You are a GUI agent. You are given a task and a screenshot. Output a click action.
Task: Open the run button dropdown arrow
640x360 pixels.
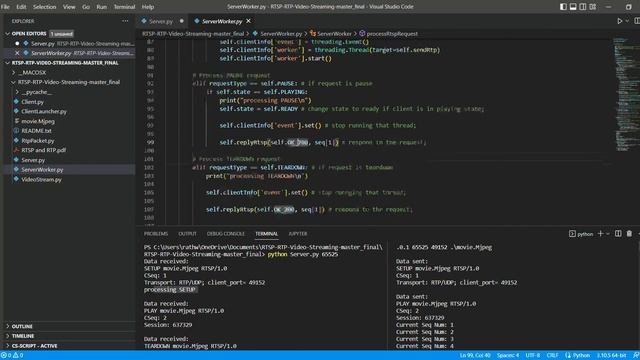pos(627,21)
